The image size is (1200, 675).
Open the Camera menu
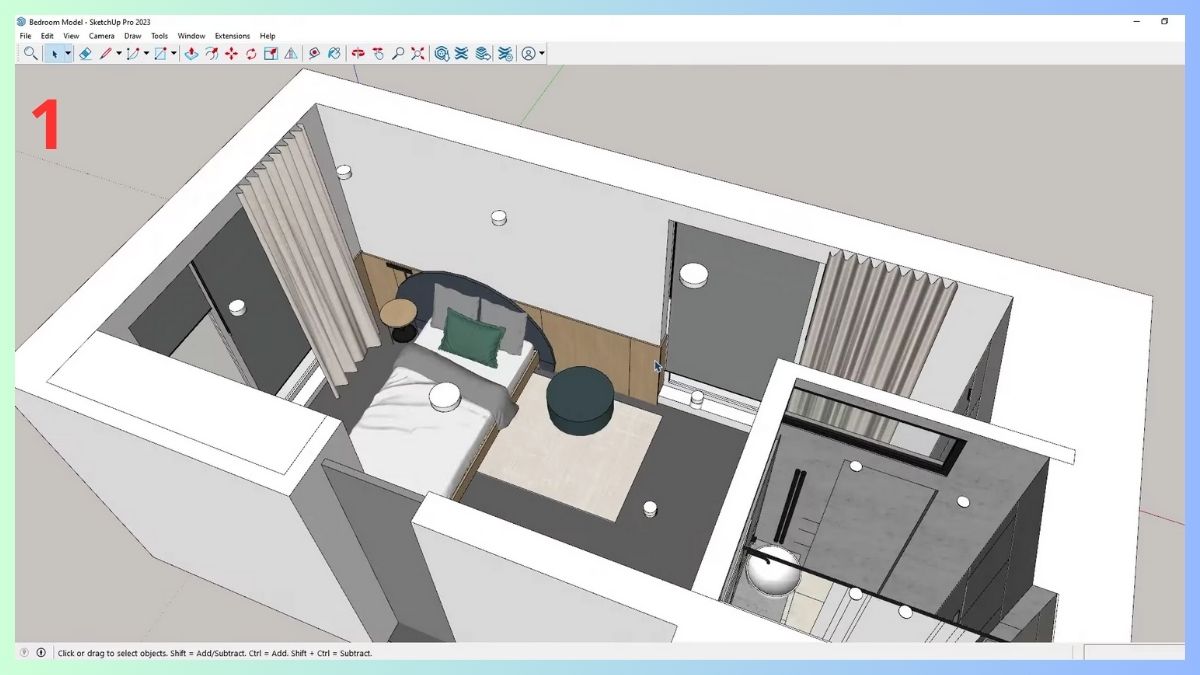click(102, 35)
